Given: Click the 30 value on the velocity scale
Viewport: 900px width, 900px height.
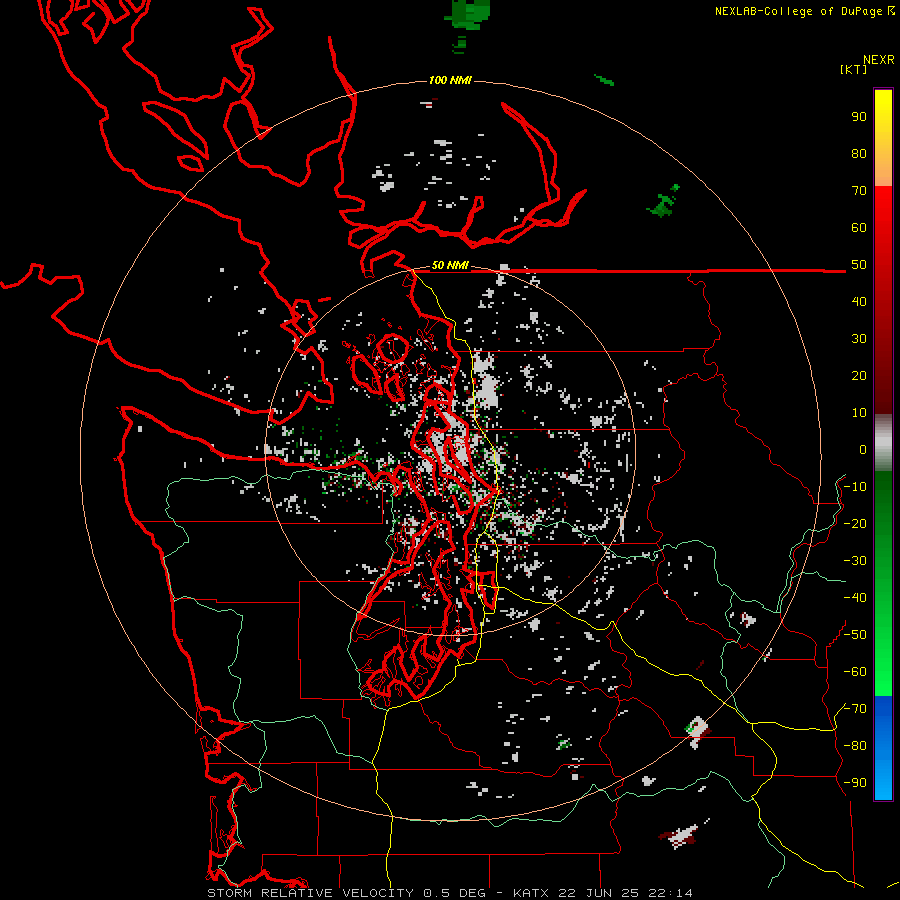Looking at the screenshot, I should [859, 339].
